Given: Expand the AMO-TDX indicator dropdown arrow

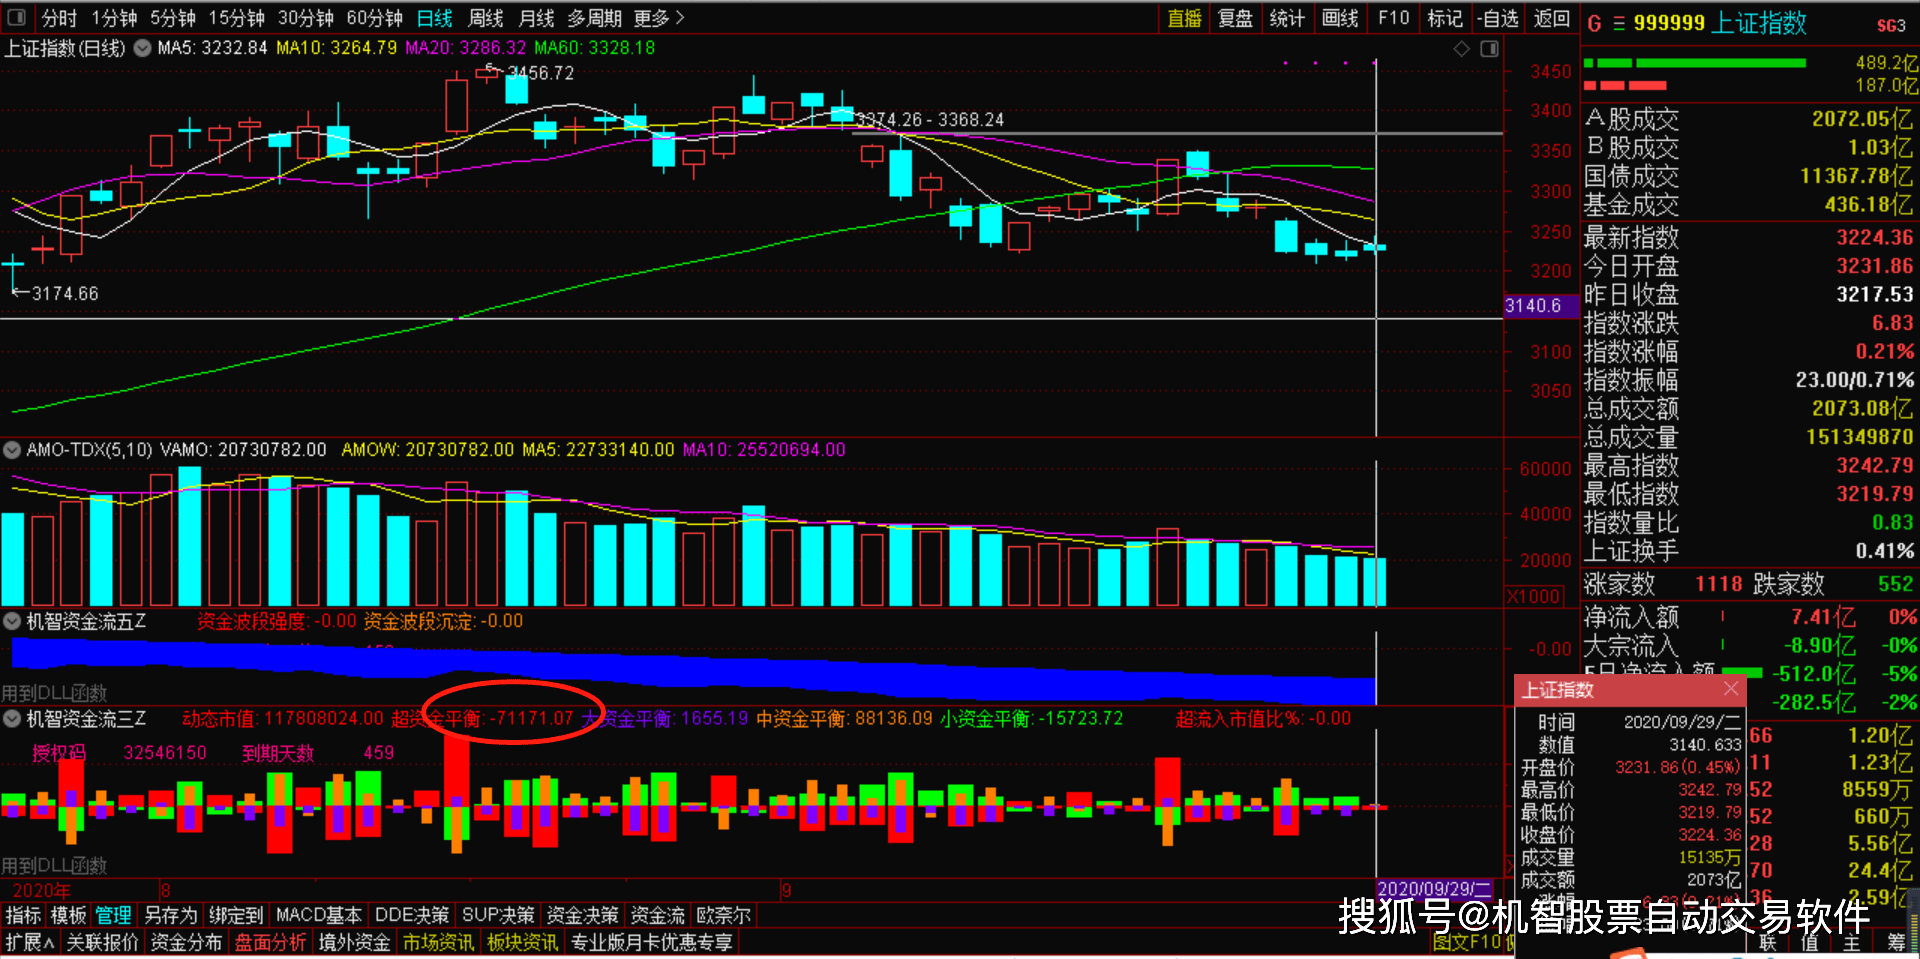Looking at the screenshot, I should point(12,450).
